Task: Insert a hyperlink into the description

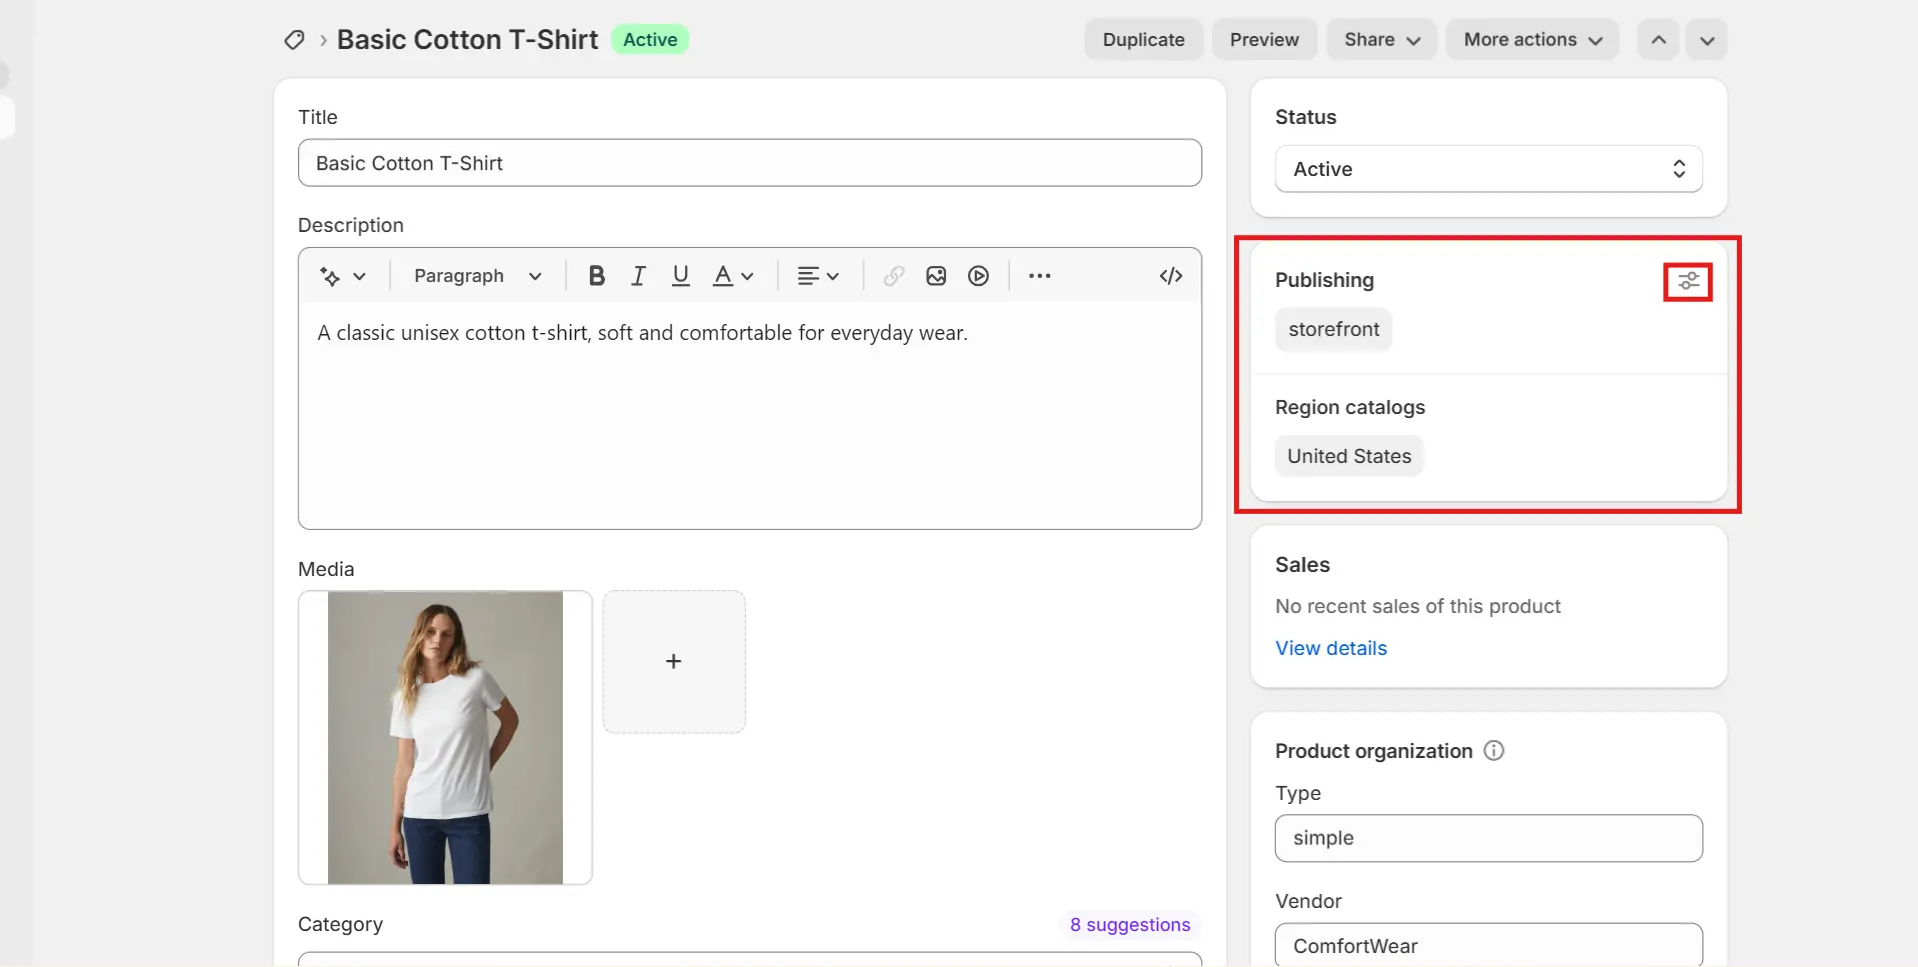Action: pos(893,276)
